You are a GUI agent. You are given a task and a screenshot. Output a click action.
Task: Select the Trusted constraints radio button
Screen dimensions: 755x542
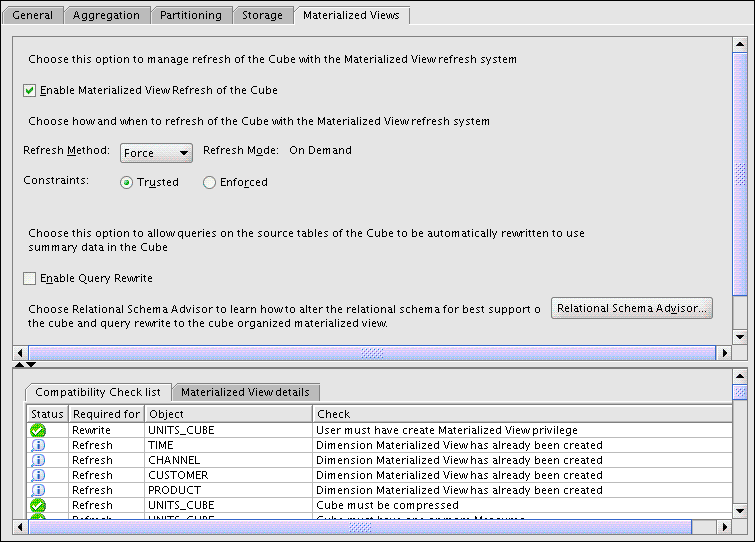(126, 182)
